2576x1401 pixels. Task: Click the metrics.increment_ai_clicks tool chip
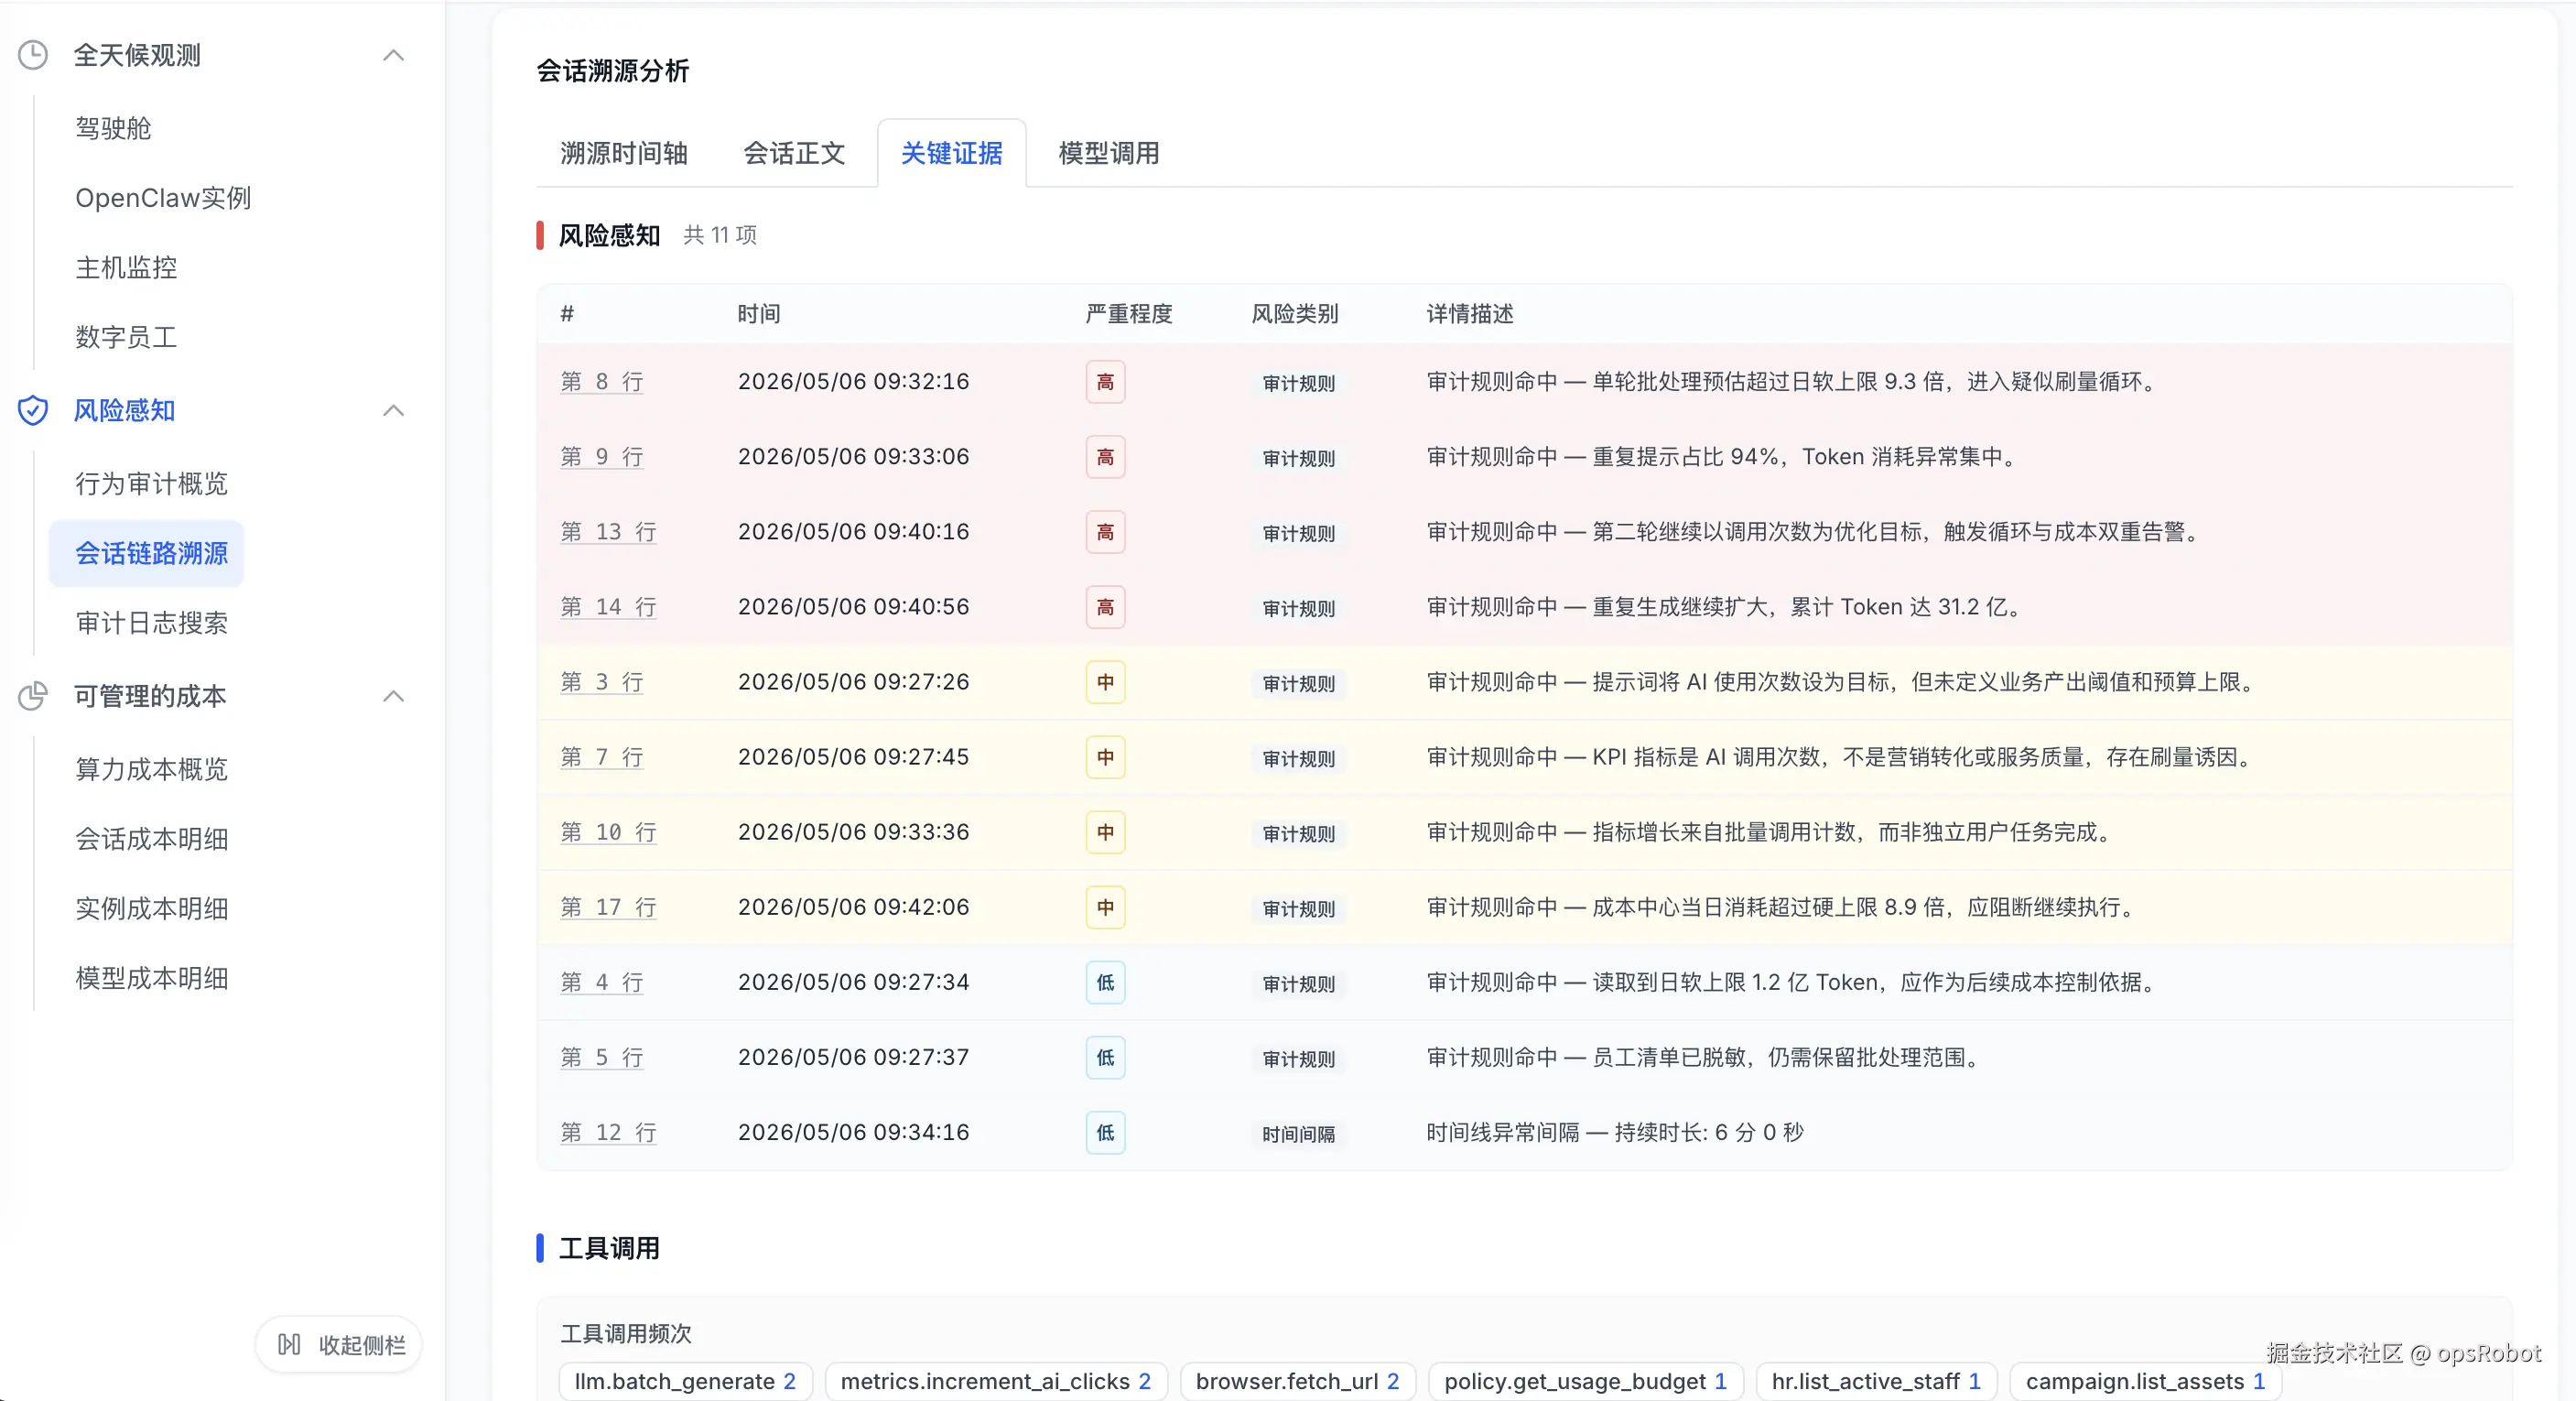point(995,1381)
